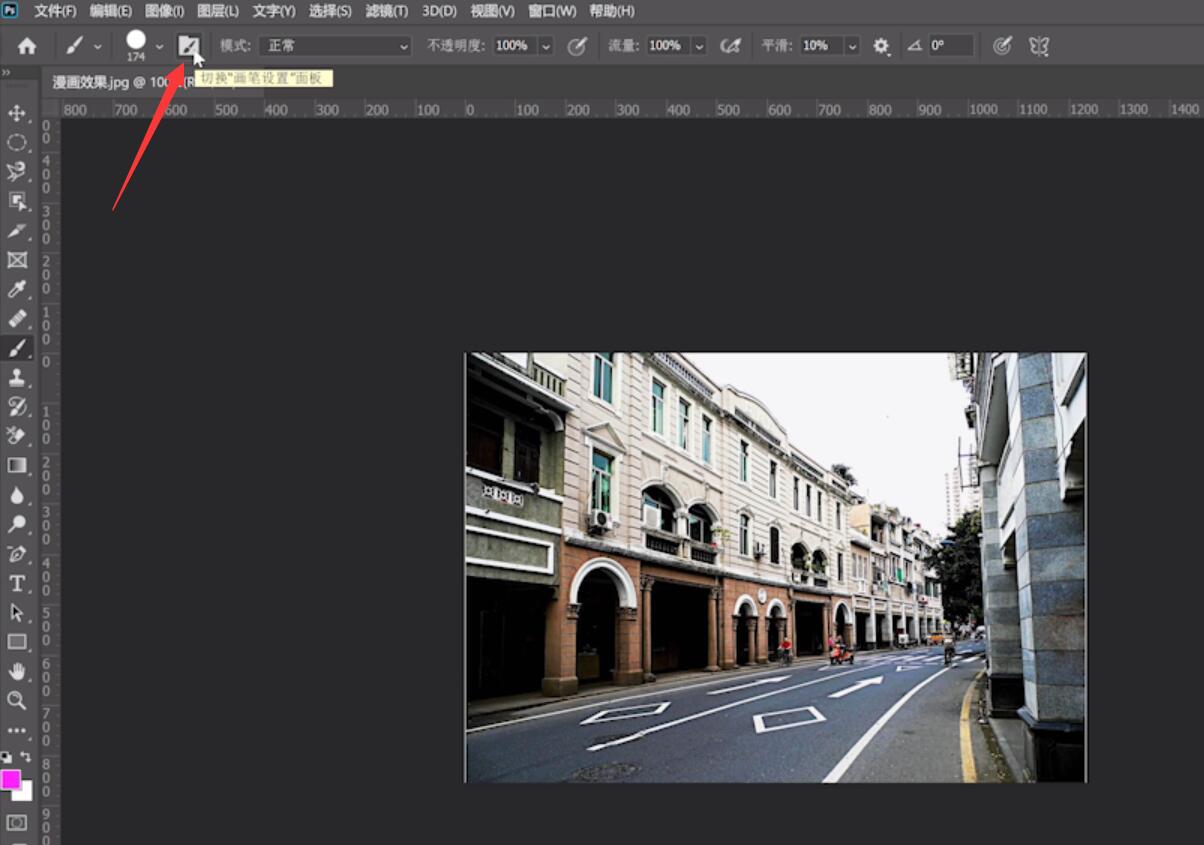Click the brush angle input field
This screenshot has width=1204, height=845.
[x=950, y=46]
